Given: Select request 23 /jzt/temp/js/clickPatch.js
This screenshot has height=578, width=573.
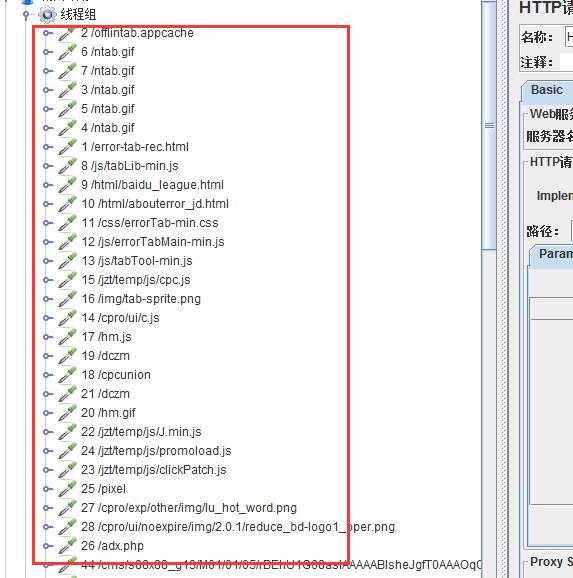Looking at the screenshot, I should click(x=154, y=470).
